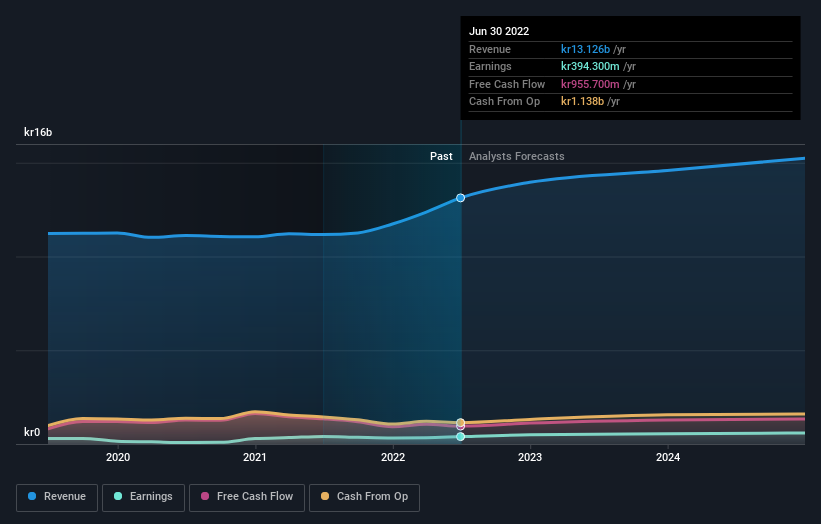Click the 2024 x-axis label
This screenshot has height=524, width=821.
(x=668, y=458)
